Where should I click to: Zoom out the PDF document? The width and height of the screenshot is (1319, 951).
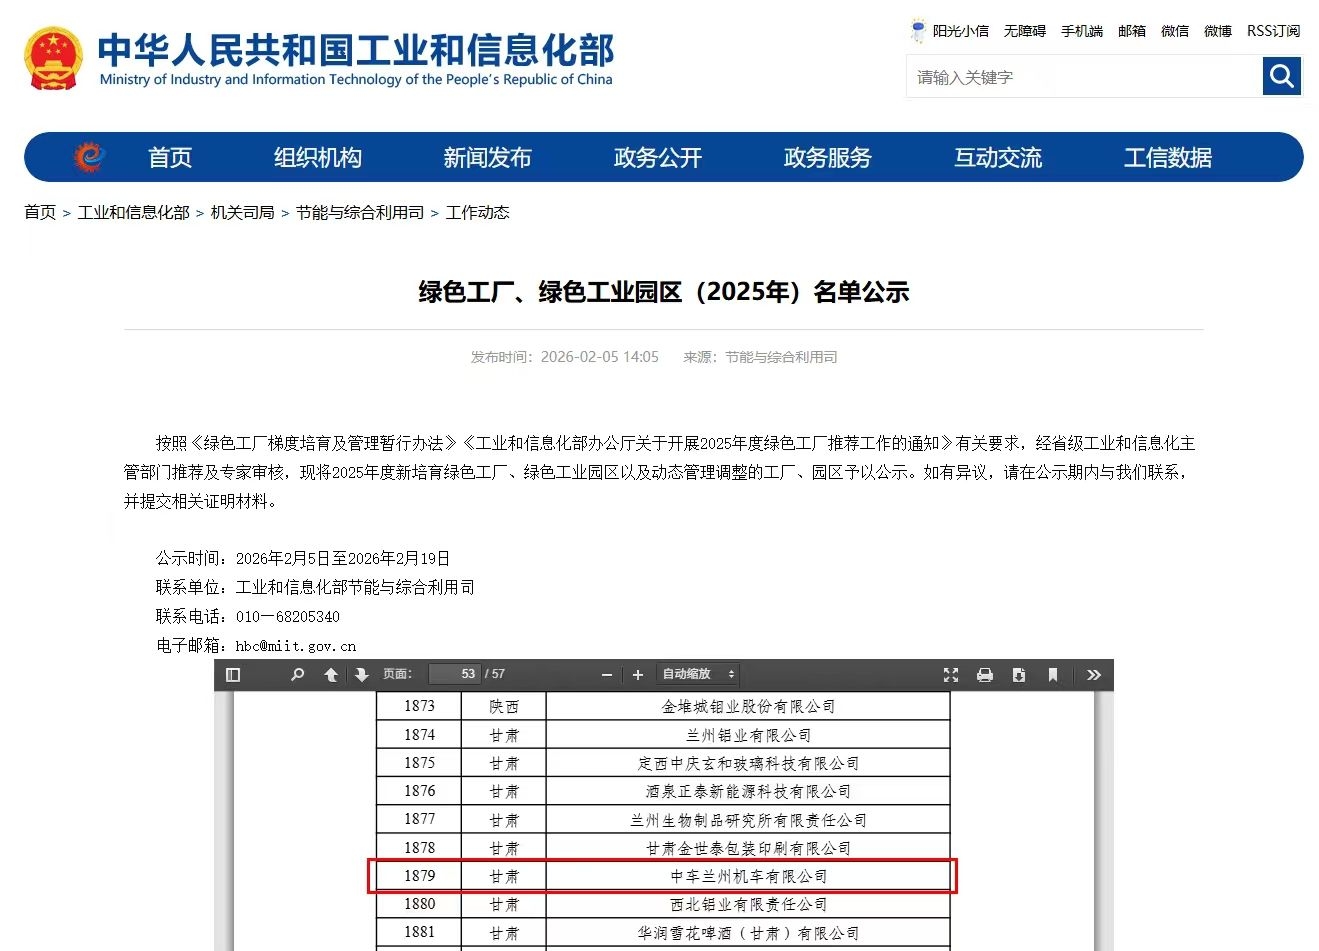click(606, 675)
